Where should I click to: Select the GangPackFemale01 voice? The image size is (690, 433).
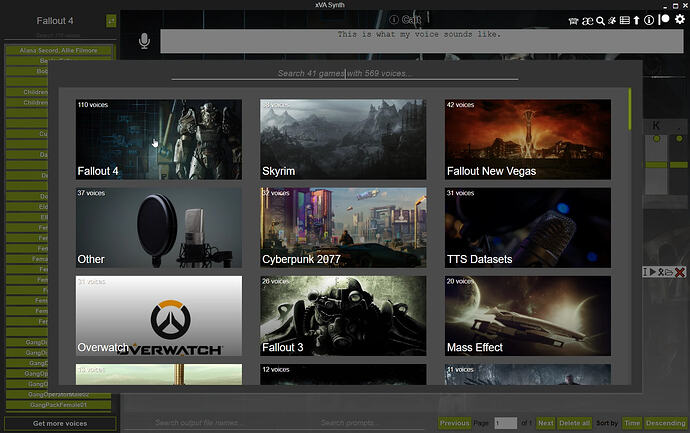tap(59, 405)
